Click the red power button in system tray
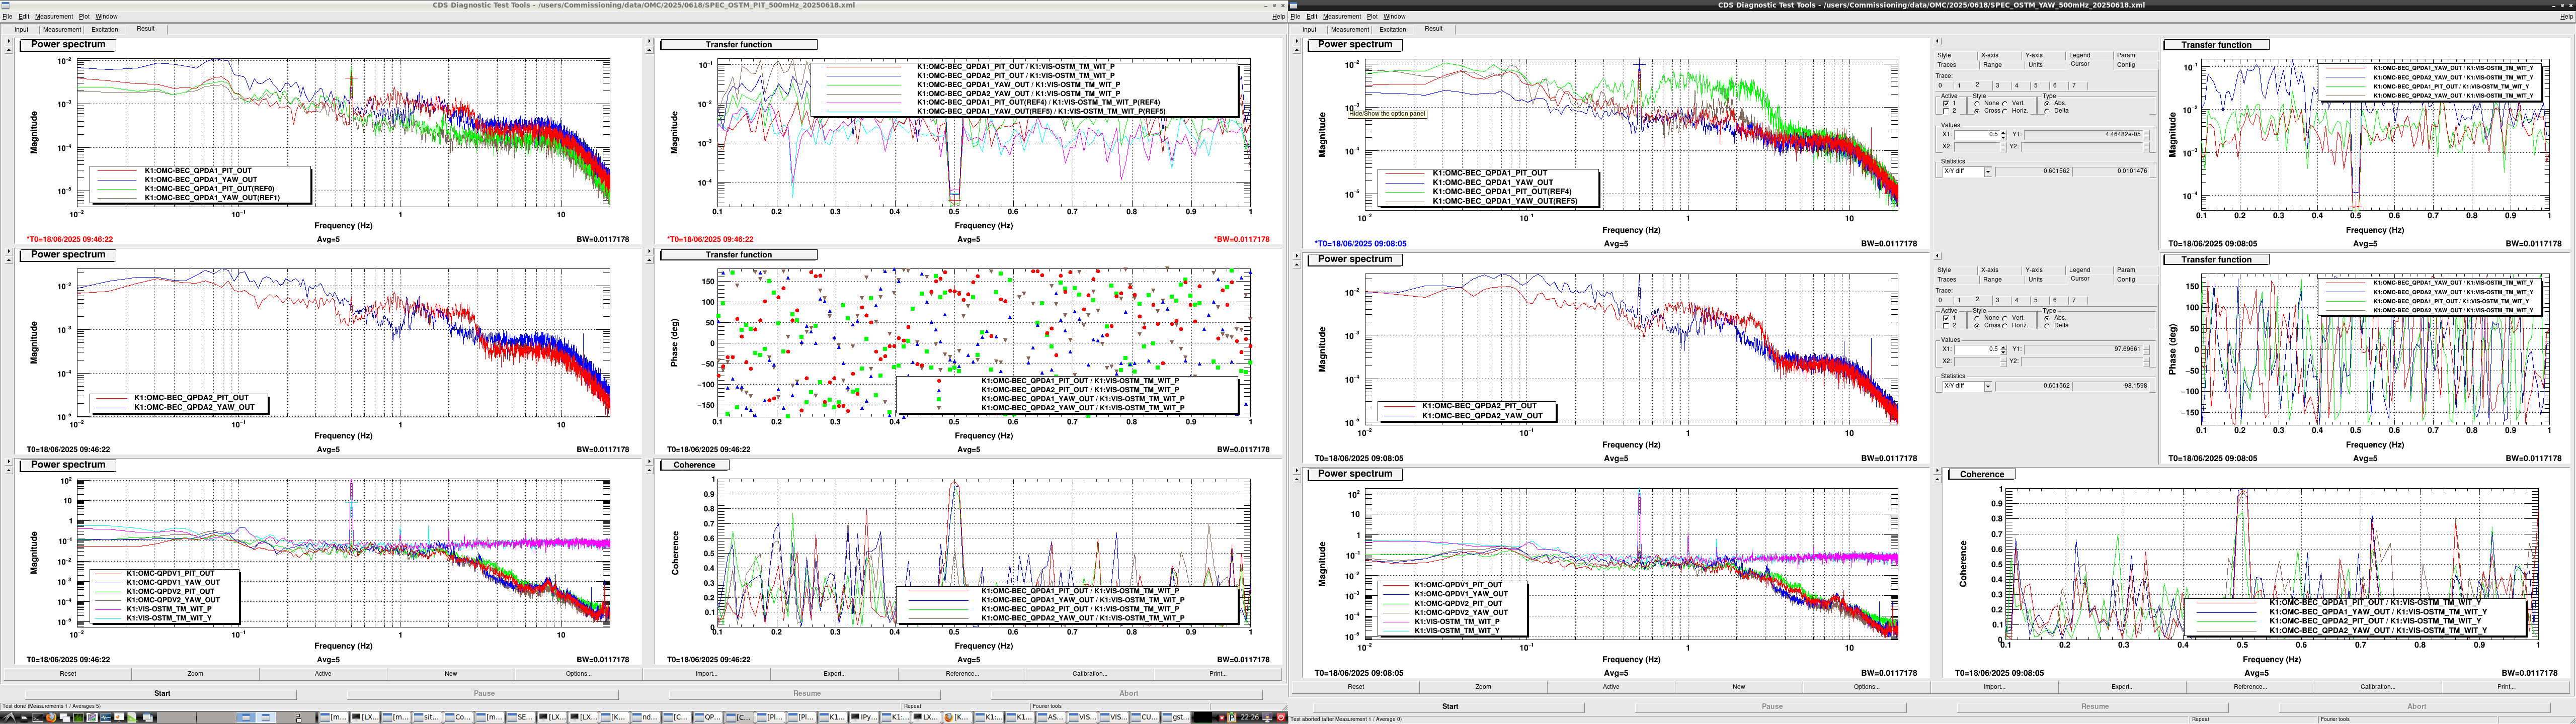This screenshot has height=724, width=2576. 1281,717
